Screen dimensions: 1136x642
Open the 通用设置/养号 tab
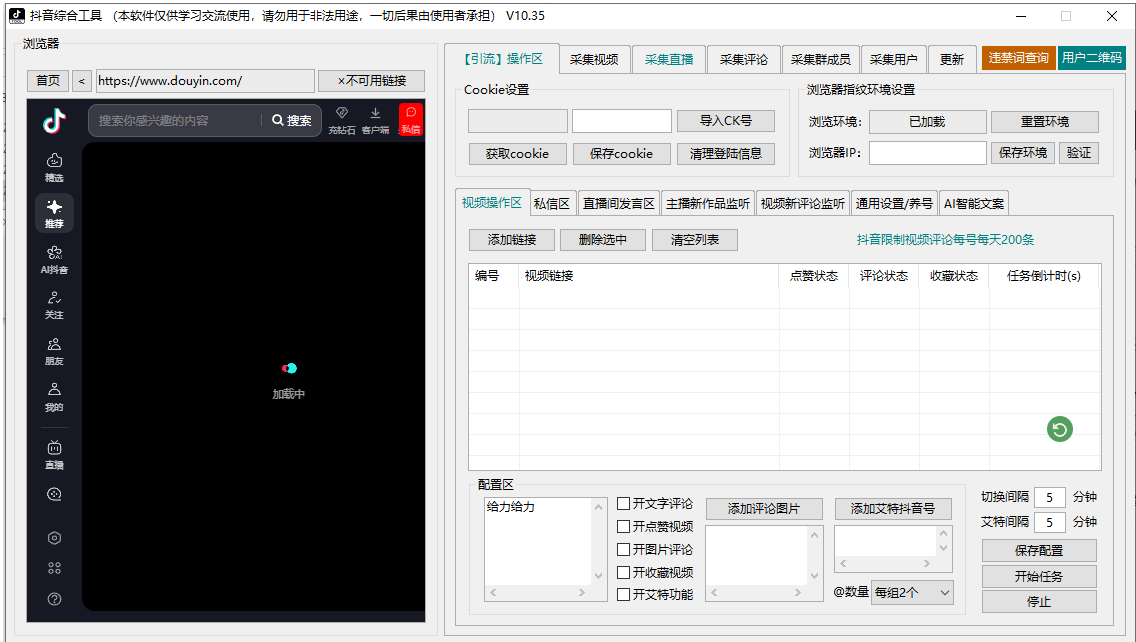click(895, 202)
